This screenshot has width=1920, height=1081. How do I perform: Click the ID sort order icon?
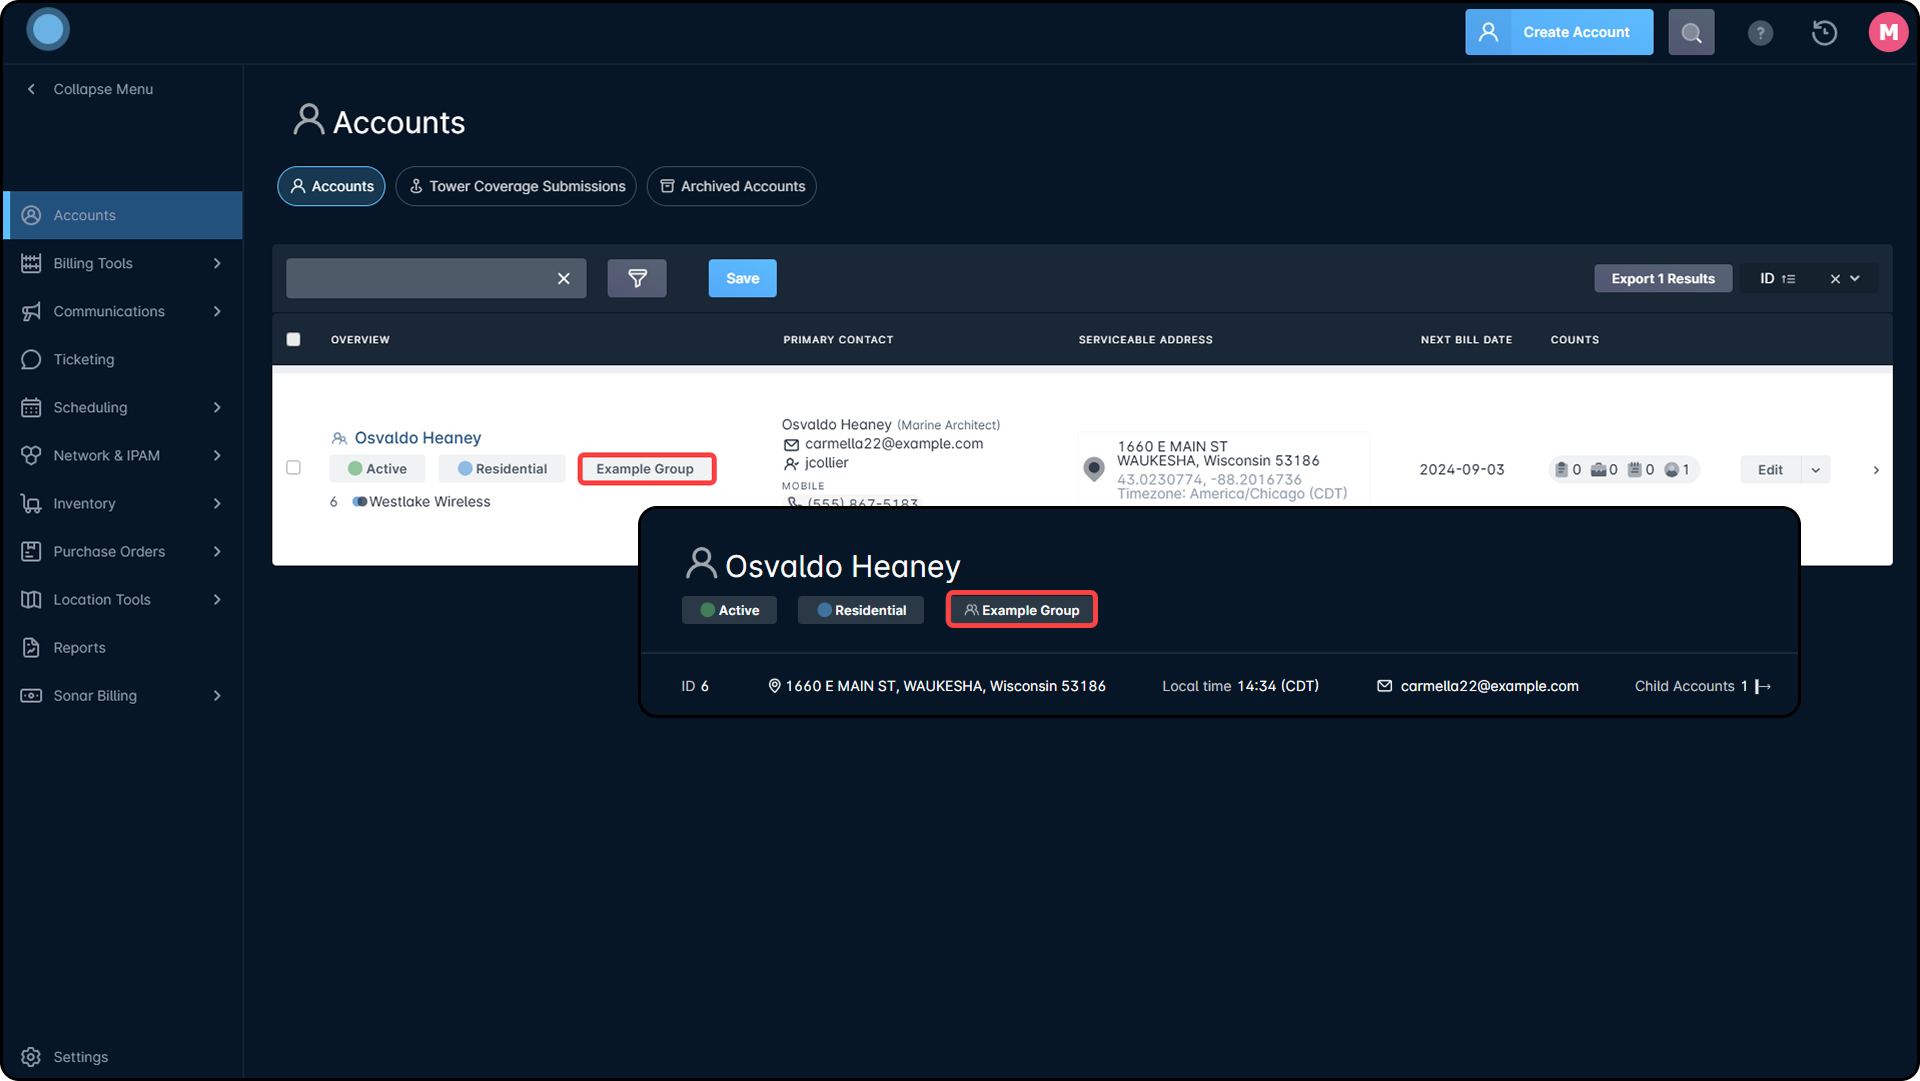pos(1788,279)
